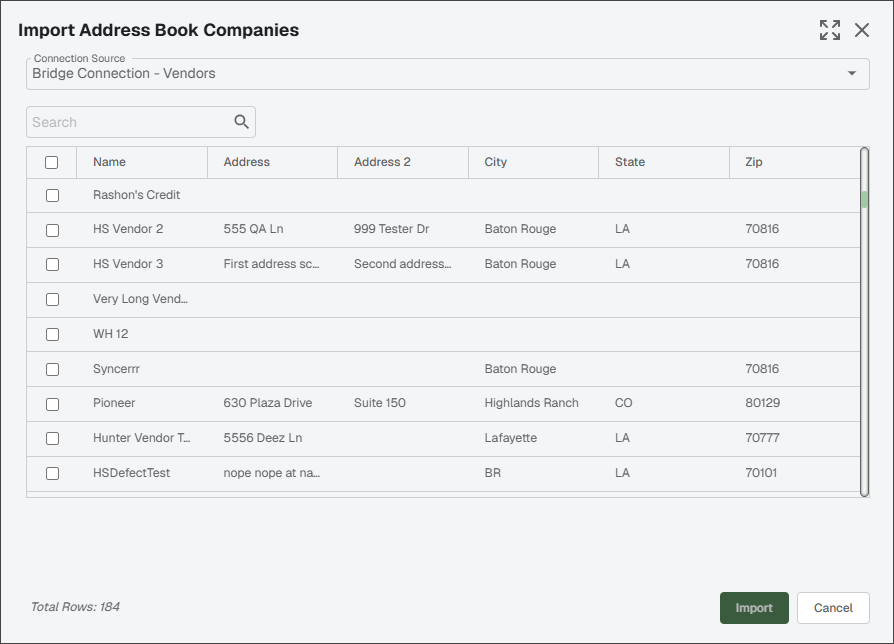Check the HS Vendor 3 row checkbox
894x644 pixels.
52,264
